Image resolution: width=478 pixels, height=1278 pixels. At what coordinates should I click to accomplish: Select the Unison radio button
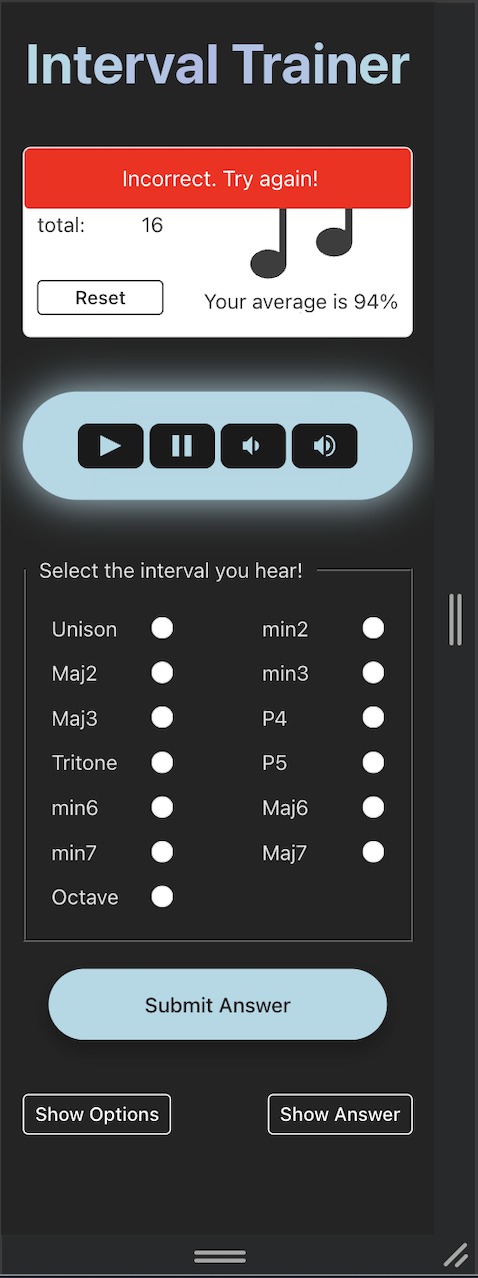pos(162,628)
